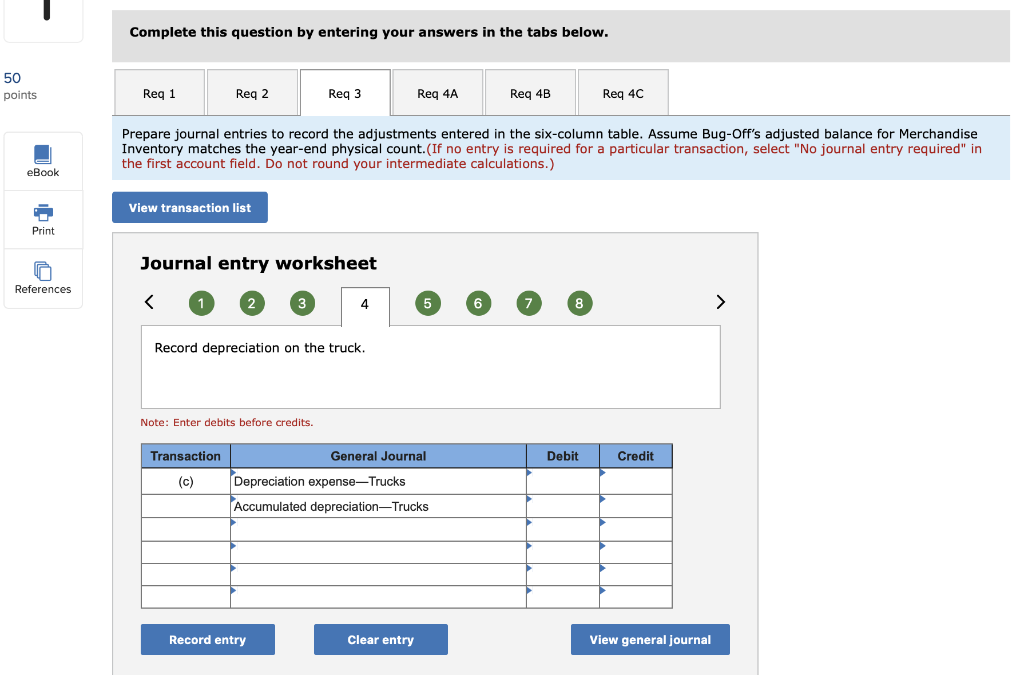Jump to journal entry 6
This screenshot has height=675, width=1024.
click(478, 303)
